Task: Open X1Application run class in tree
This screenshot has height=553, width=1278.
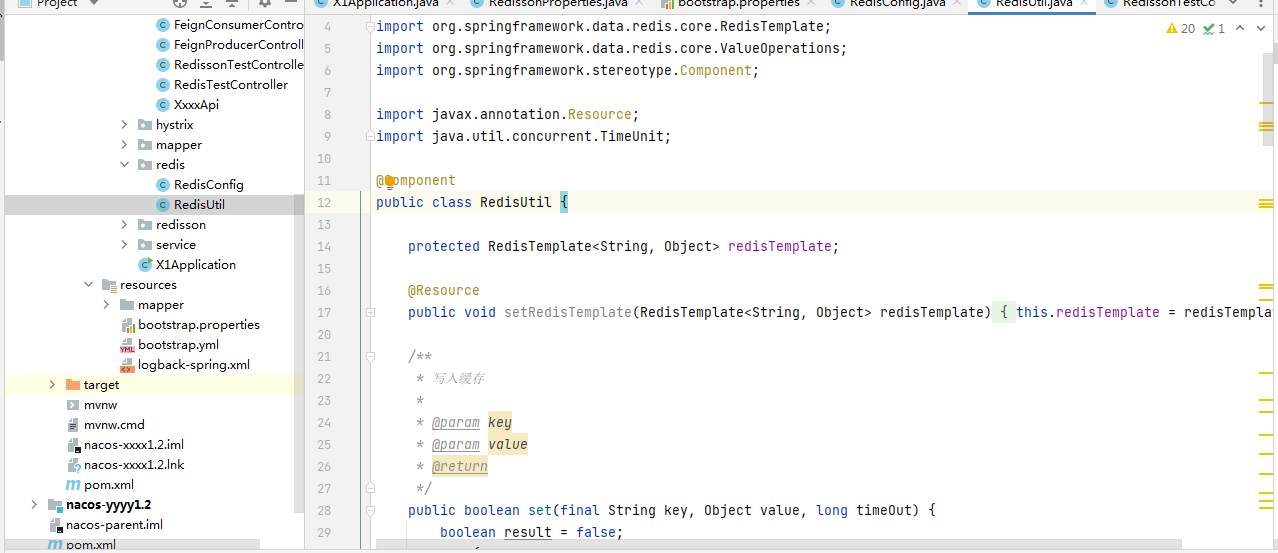Action: pyautogui.click(x=195, y=265)
